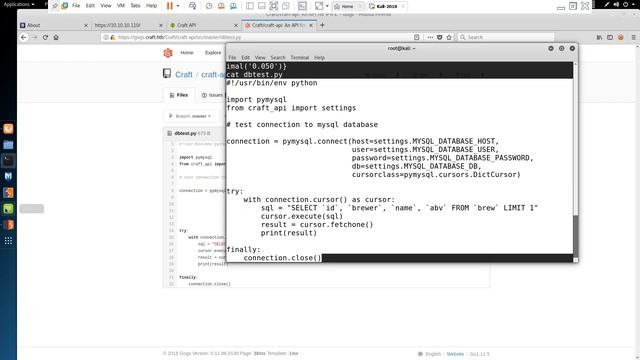Select the Issues tab in the repository
The height and width of the screenshot is (360, 640).
tap(212, 95)
